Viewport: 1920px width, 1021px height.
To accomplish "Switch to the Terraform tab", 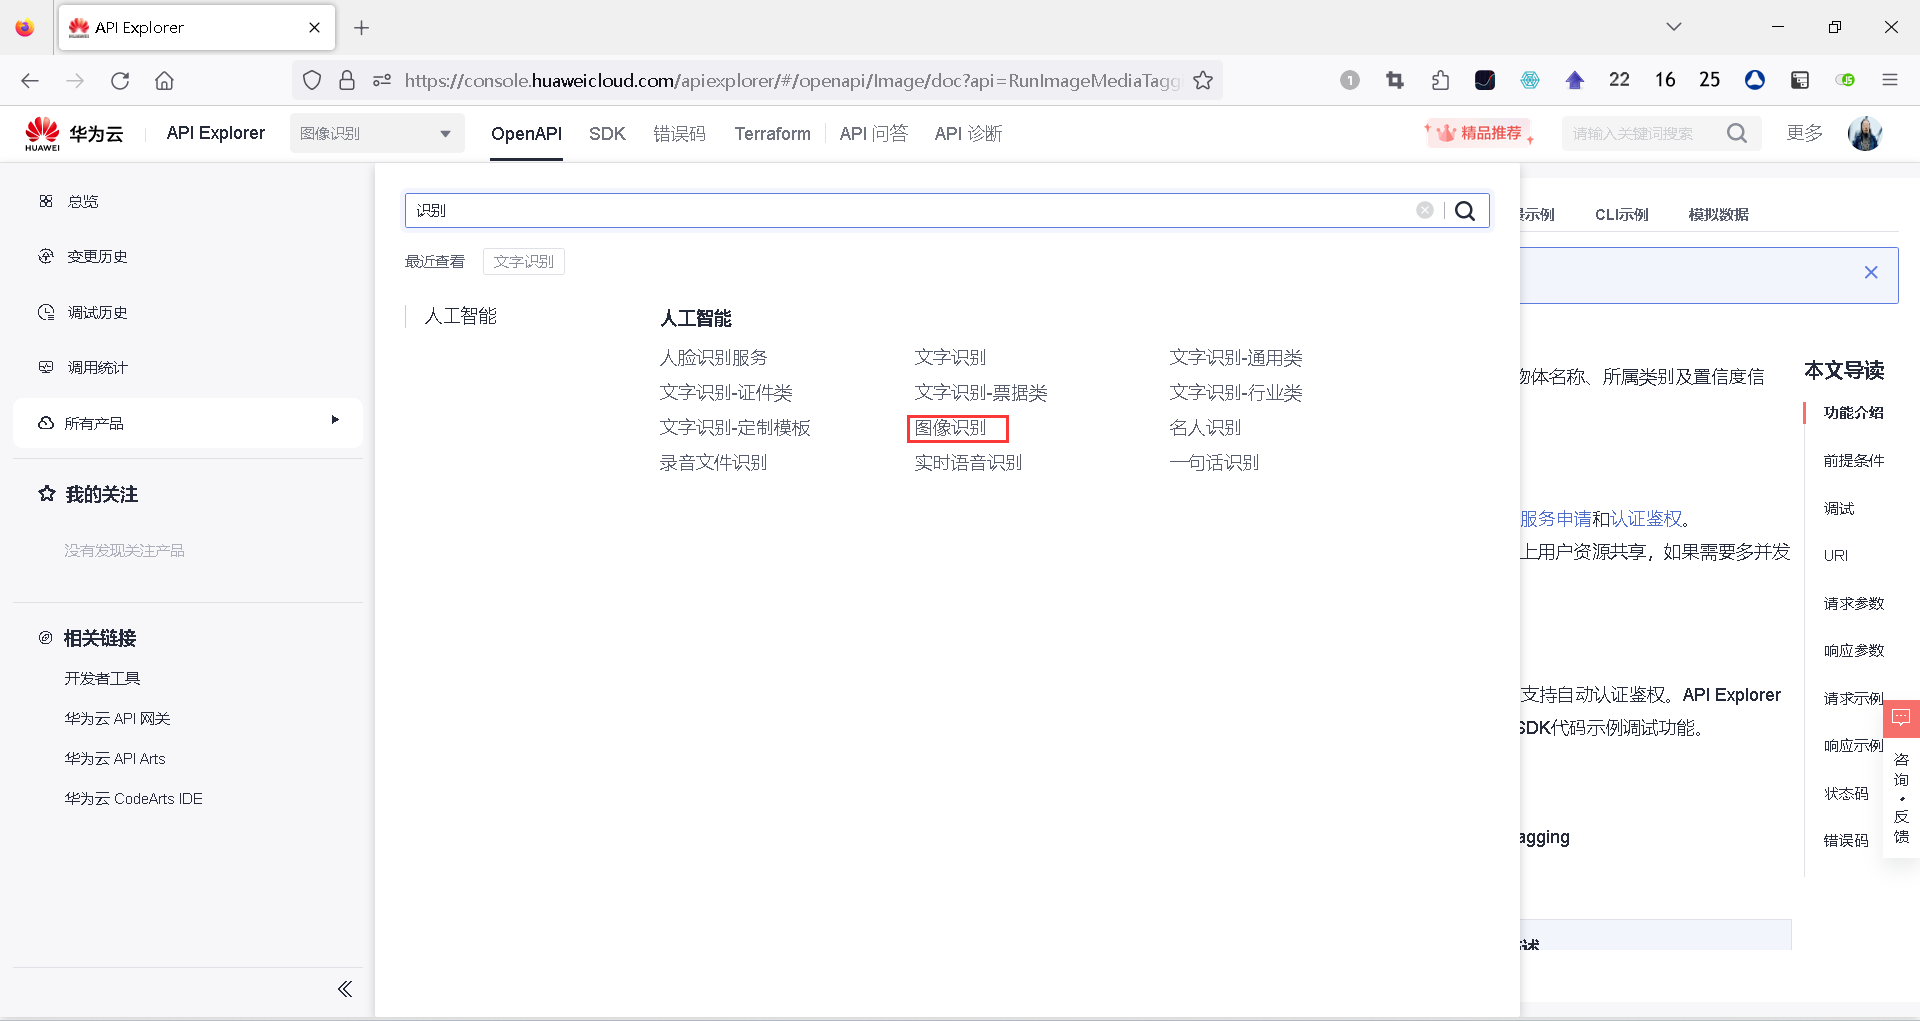I will click(772, 133).
